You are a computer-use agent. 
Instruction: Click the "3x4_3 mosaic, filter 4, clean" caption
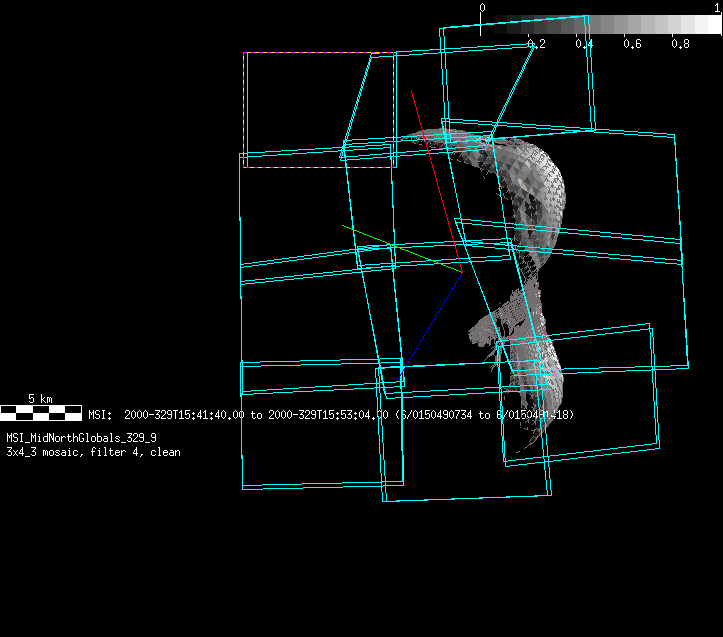93,452
